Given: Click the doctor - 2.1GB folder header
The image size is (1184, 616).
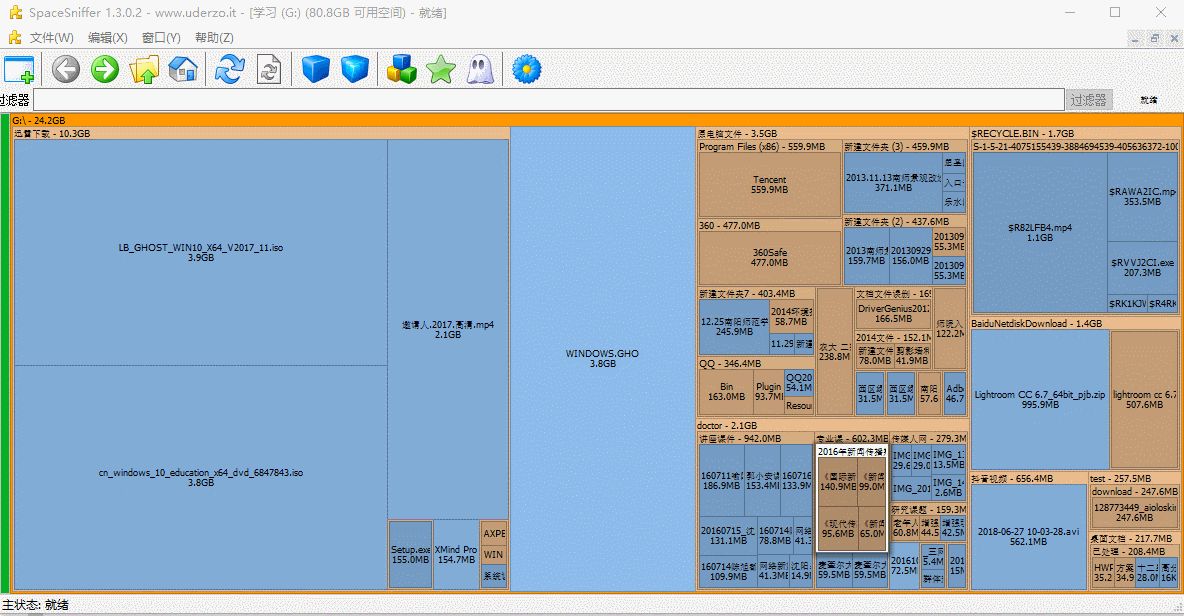Looking at the screenshot, I should coord(831,426).
